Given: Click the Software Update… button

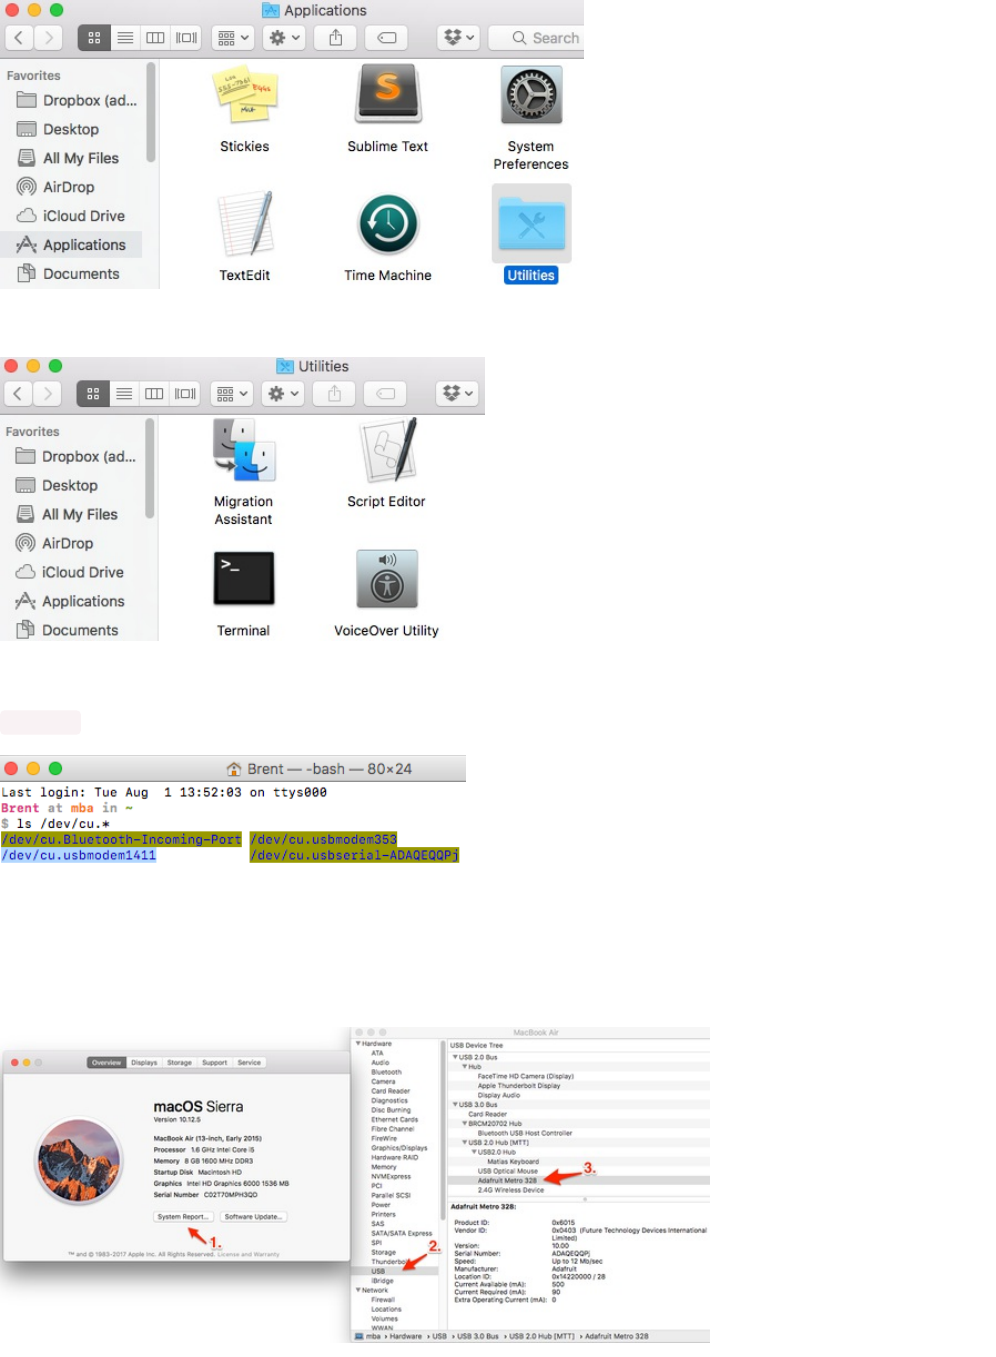Looking at the screenshot, I should click(254, 1217).
